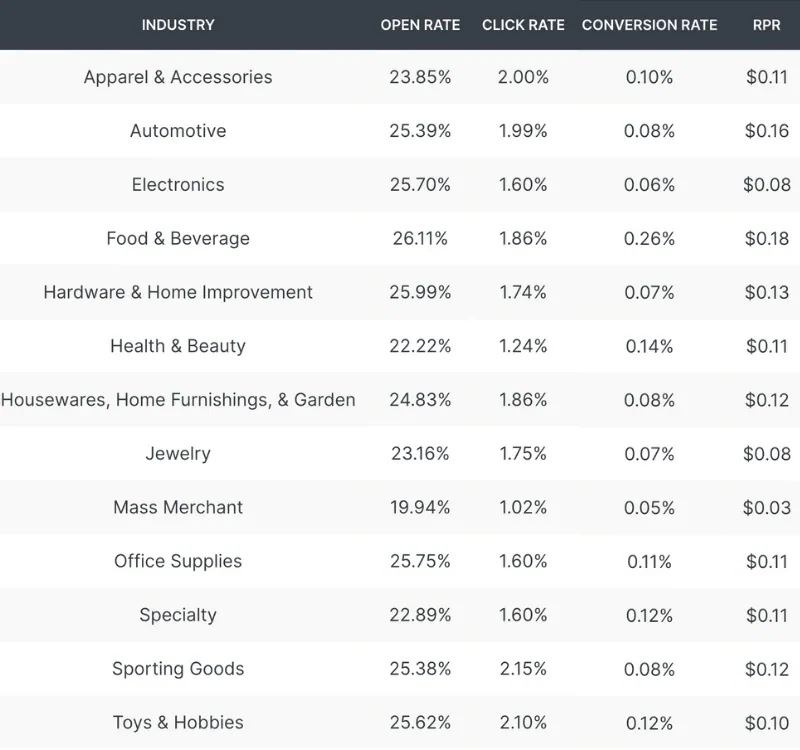
Task: Click the Electronics industry name
Action: (x=178, y=185)
